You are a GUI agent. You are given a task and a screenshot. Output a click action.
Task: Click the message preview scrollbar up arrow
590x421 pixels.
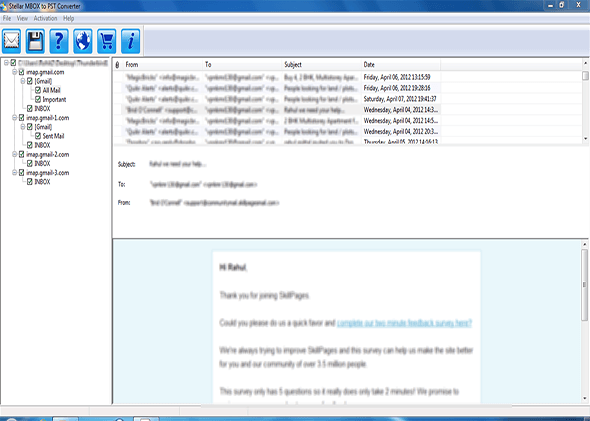pos(584,245)
